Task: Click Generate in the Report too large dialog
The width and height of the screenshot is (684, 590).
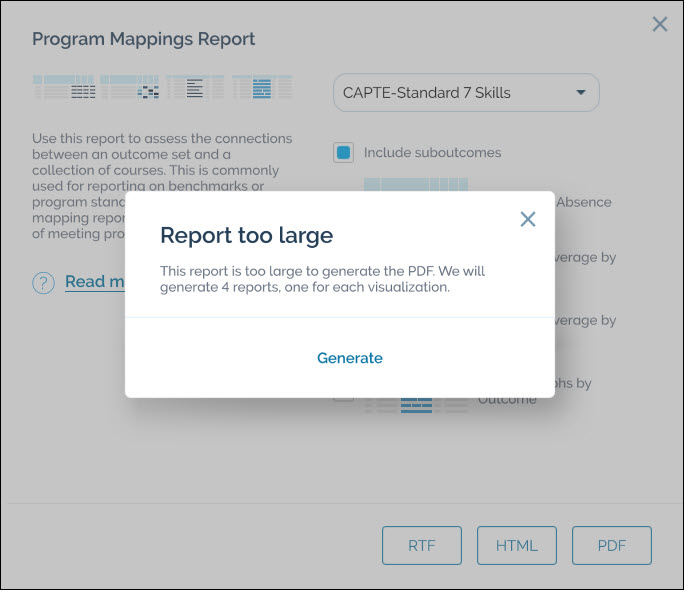Action: point(349,358)
